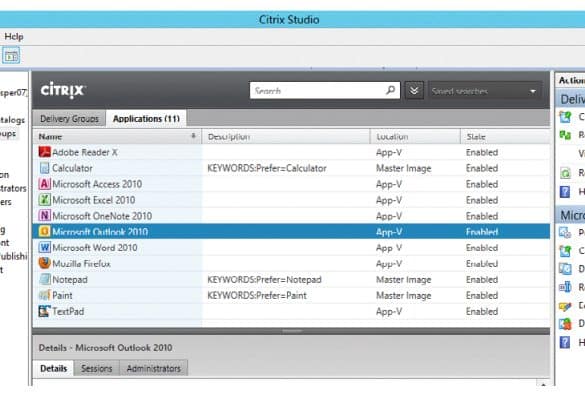
Task: Click the show/hide action pane toolbar icon
Action: coord(11,56)
